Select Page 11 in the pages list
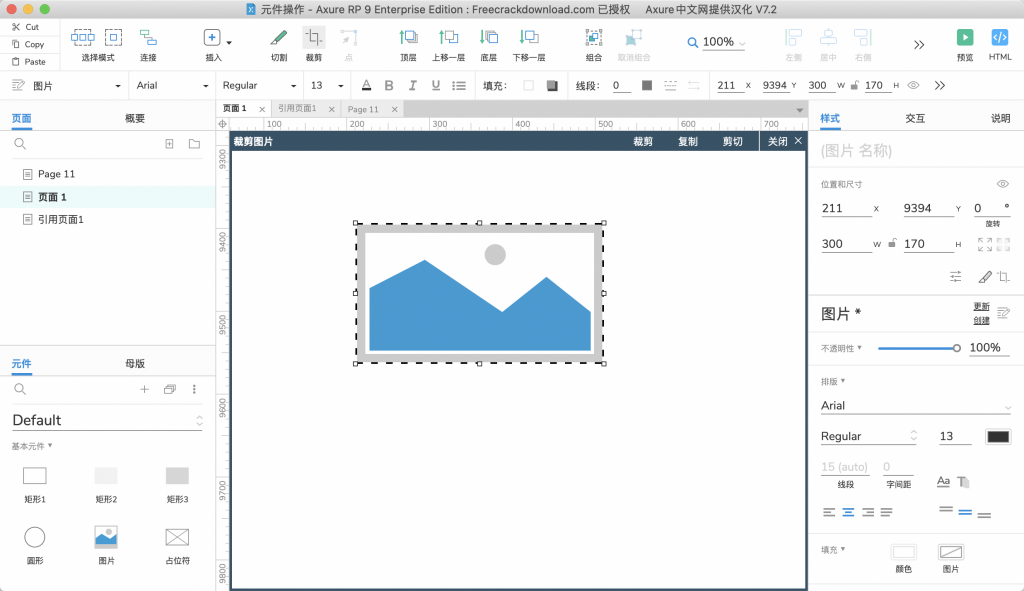1024x591 pixels. coord(56,174)
